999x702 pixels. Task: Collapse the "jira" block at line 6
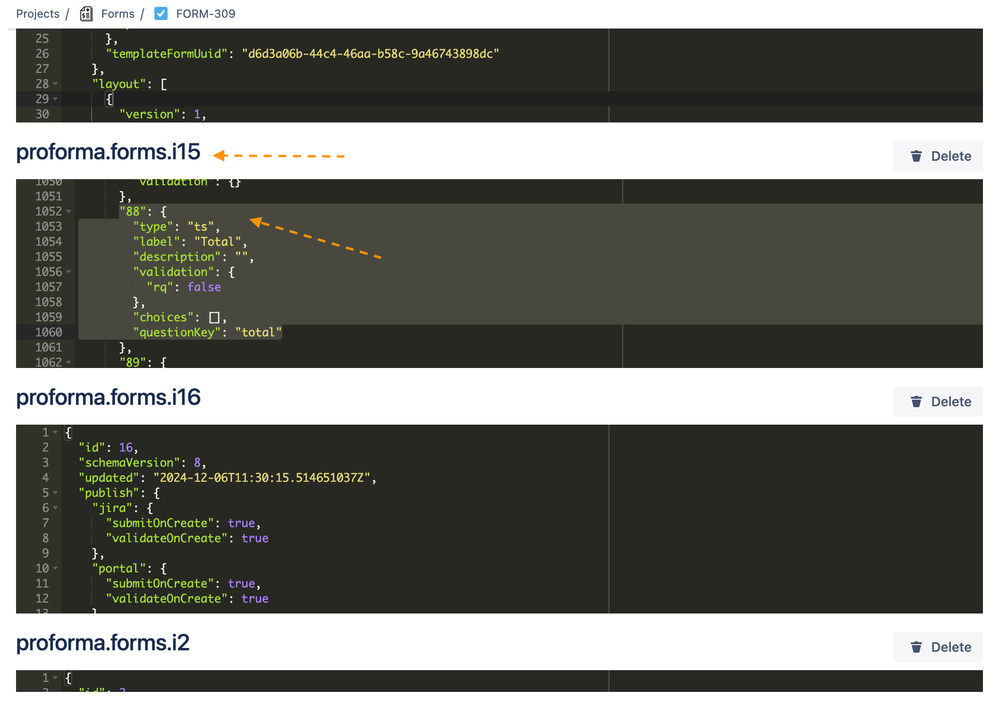(x=55, y=508)
